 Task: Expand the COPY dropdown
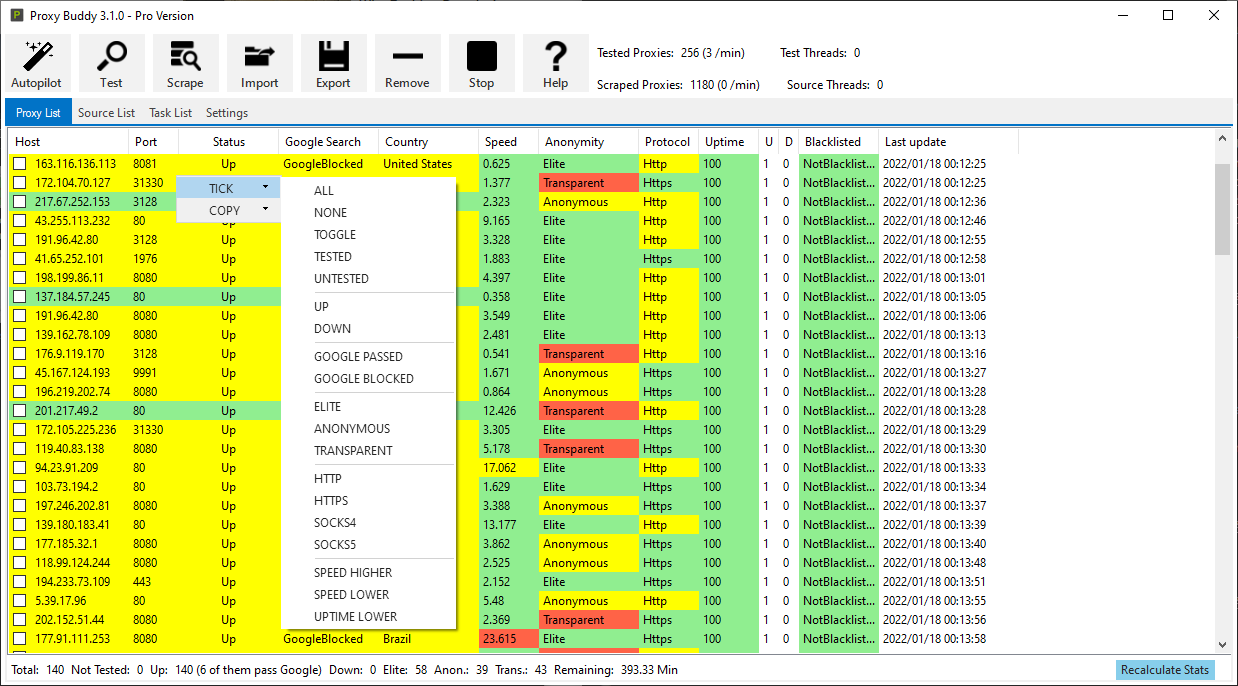click(265, 209)
